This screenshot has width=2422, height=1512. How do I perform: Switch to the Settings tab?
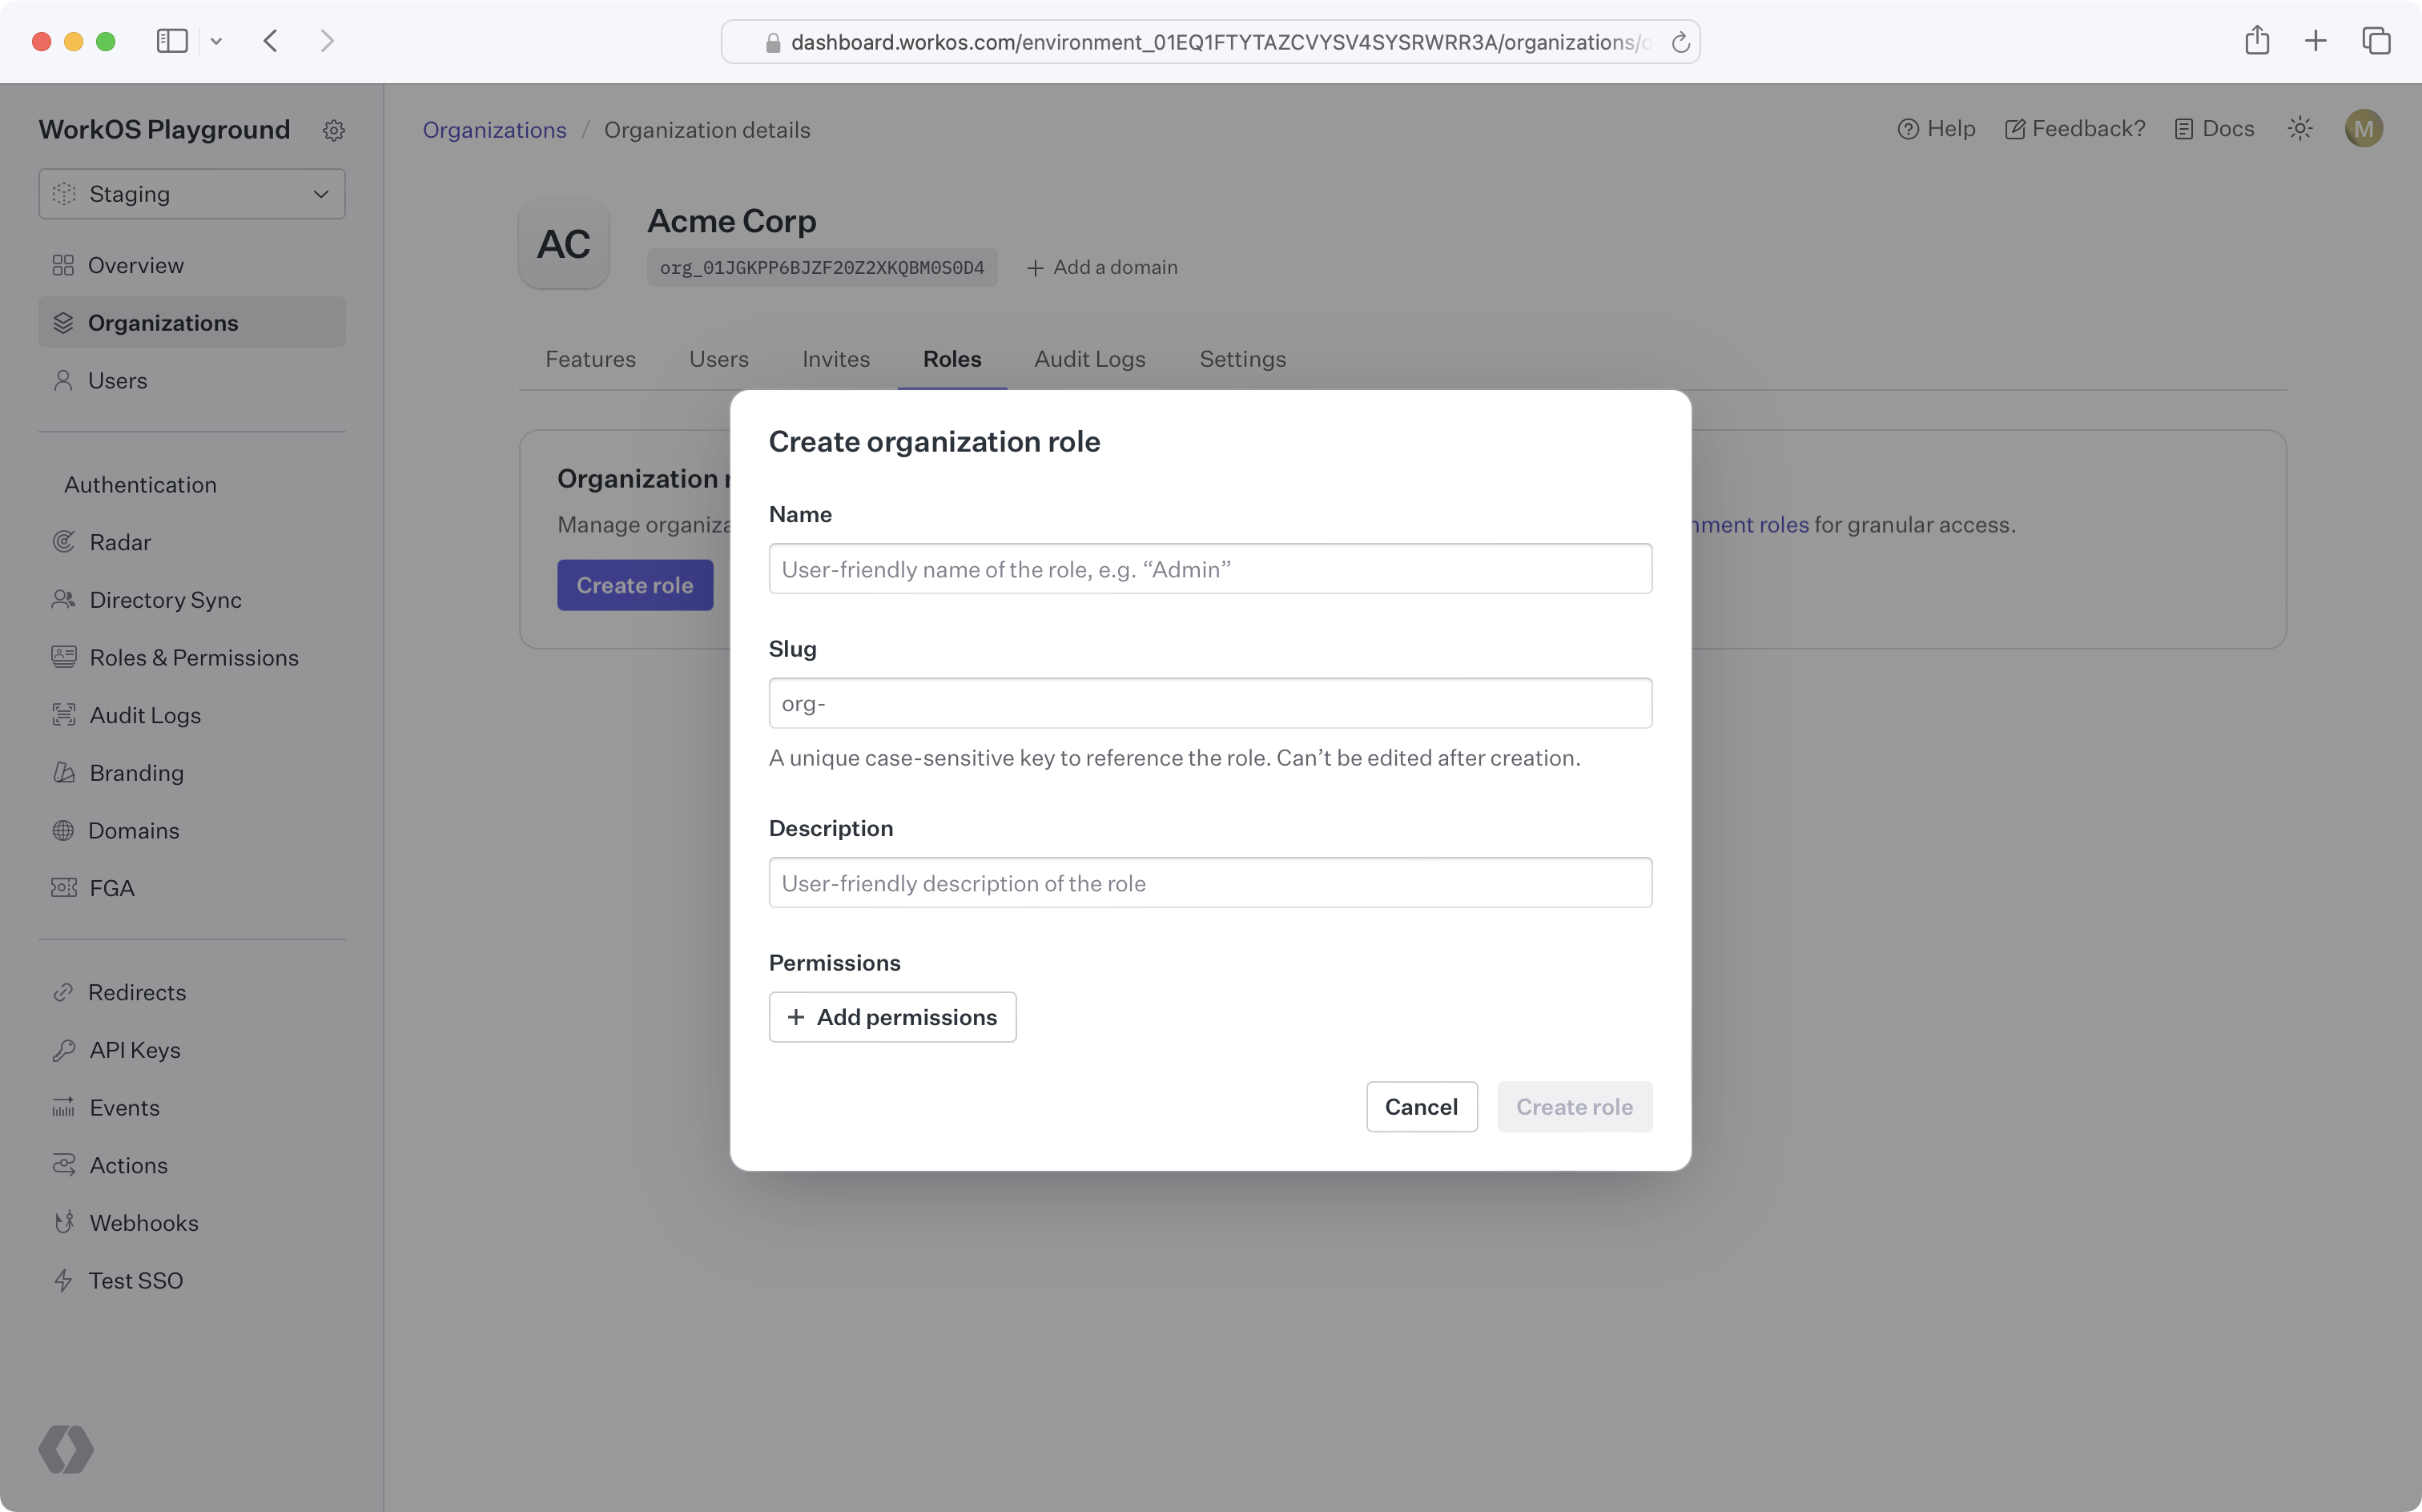tap(1242, 359)
